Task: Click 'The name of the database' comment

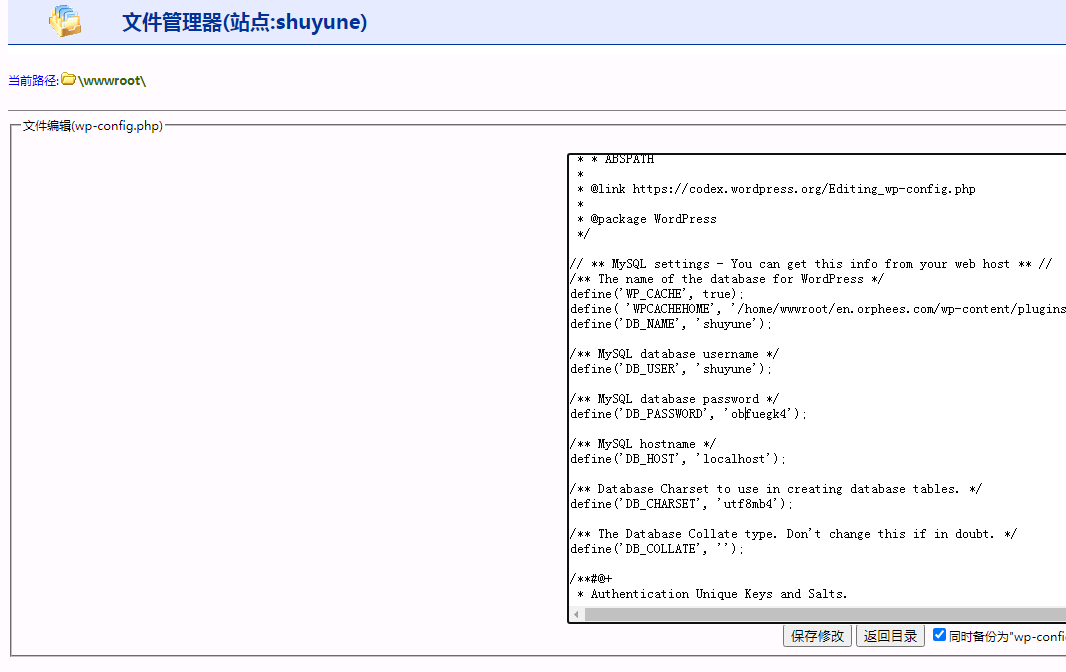Action: 727,279
